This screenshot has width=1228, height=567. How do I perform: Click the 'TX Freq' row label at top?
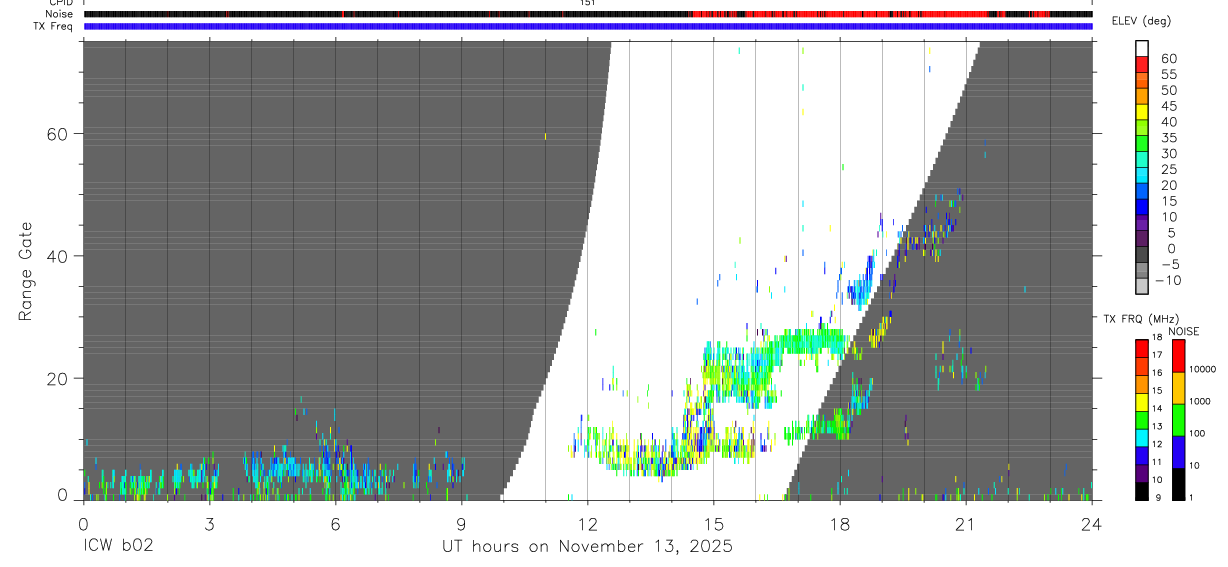point(54,26)
